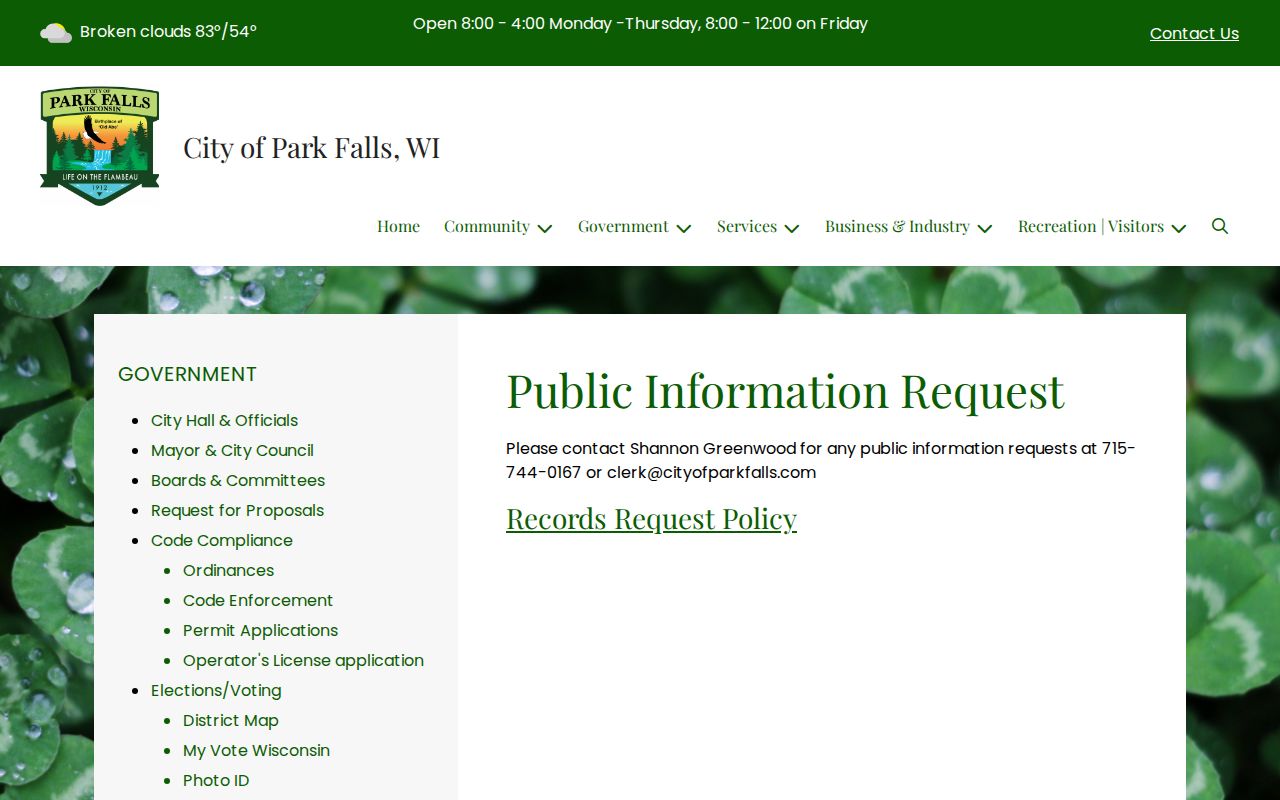Click the Park Falls city logo
This screenshot has height=800, width=1280.
(100, 146)
